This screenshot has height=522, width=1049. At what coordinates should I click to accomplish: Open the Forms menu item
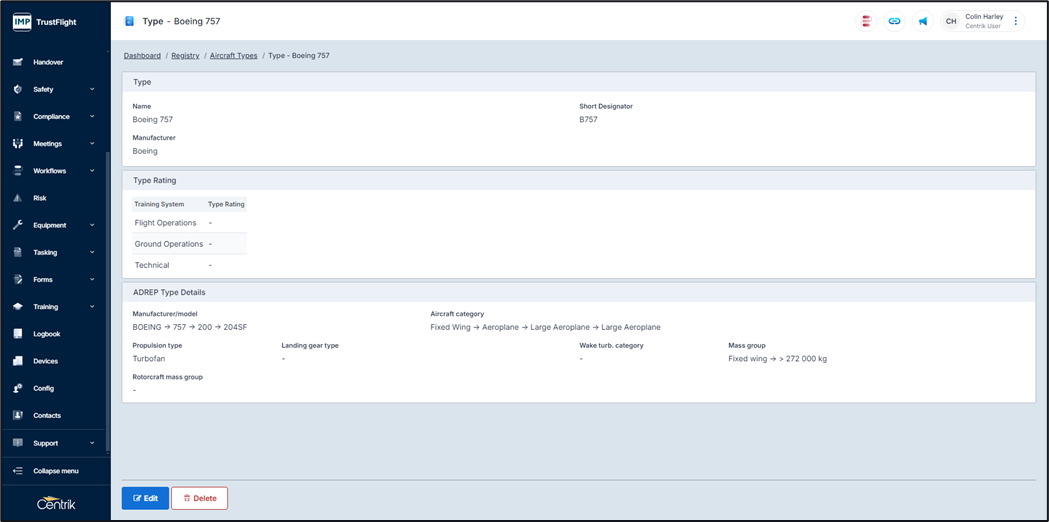coord(43,280)
